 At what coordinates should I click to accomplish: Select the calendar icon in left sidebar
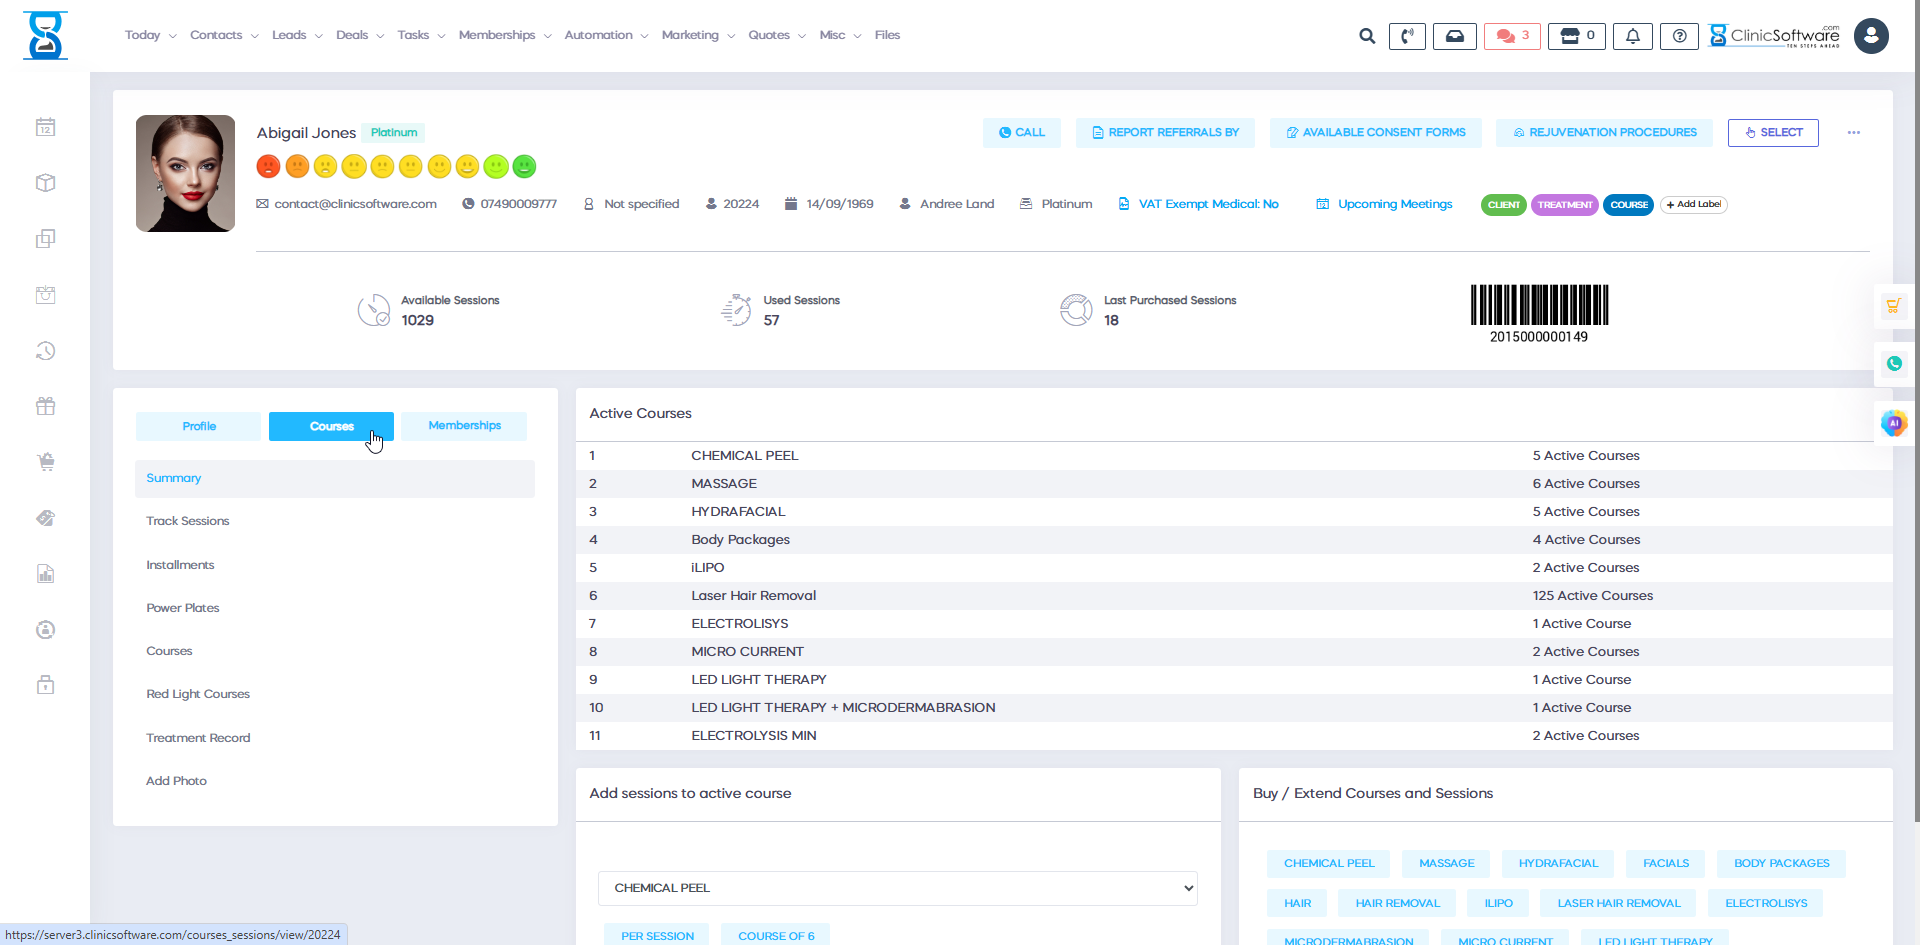click(x=45, y=127)
